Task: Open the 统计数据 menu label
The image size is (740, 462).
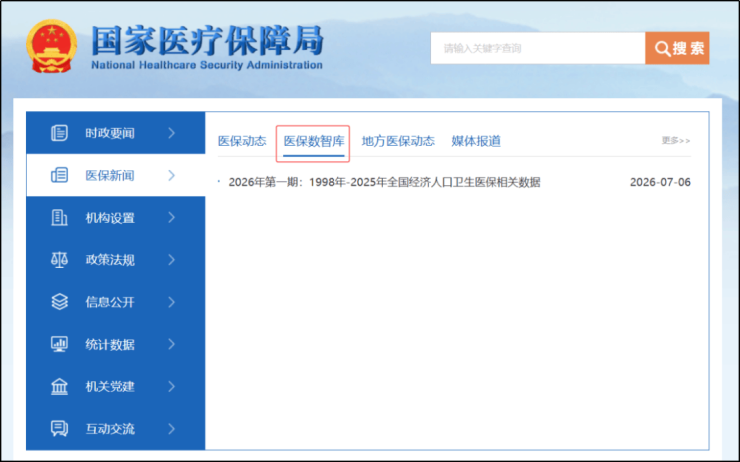Action: (x=110, y=344)
